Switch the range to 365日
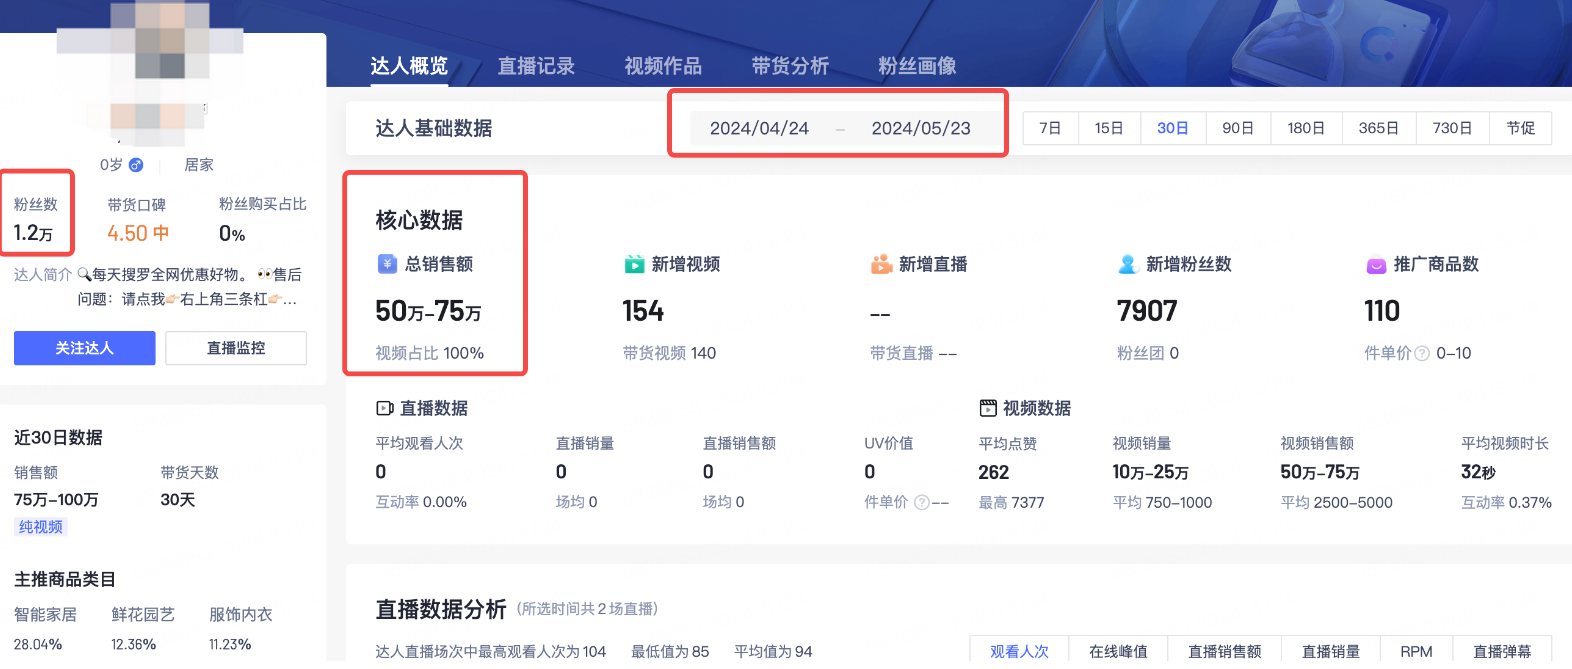The height and width of the screenshot is (669, 1572). point(1378,128)
